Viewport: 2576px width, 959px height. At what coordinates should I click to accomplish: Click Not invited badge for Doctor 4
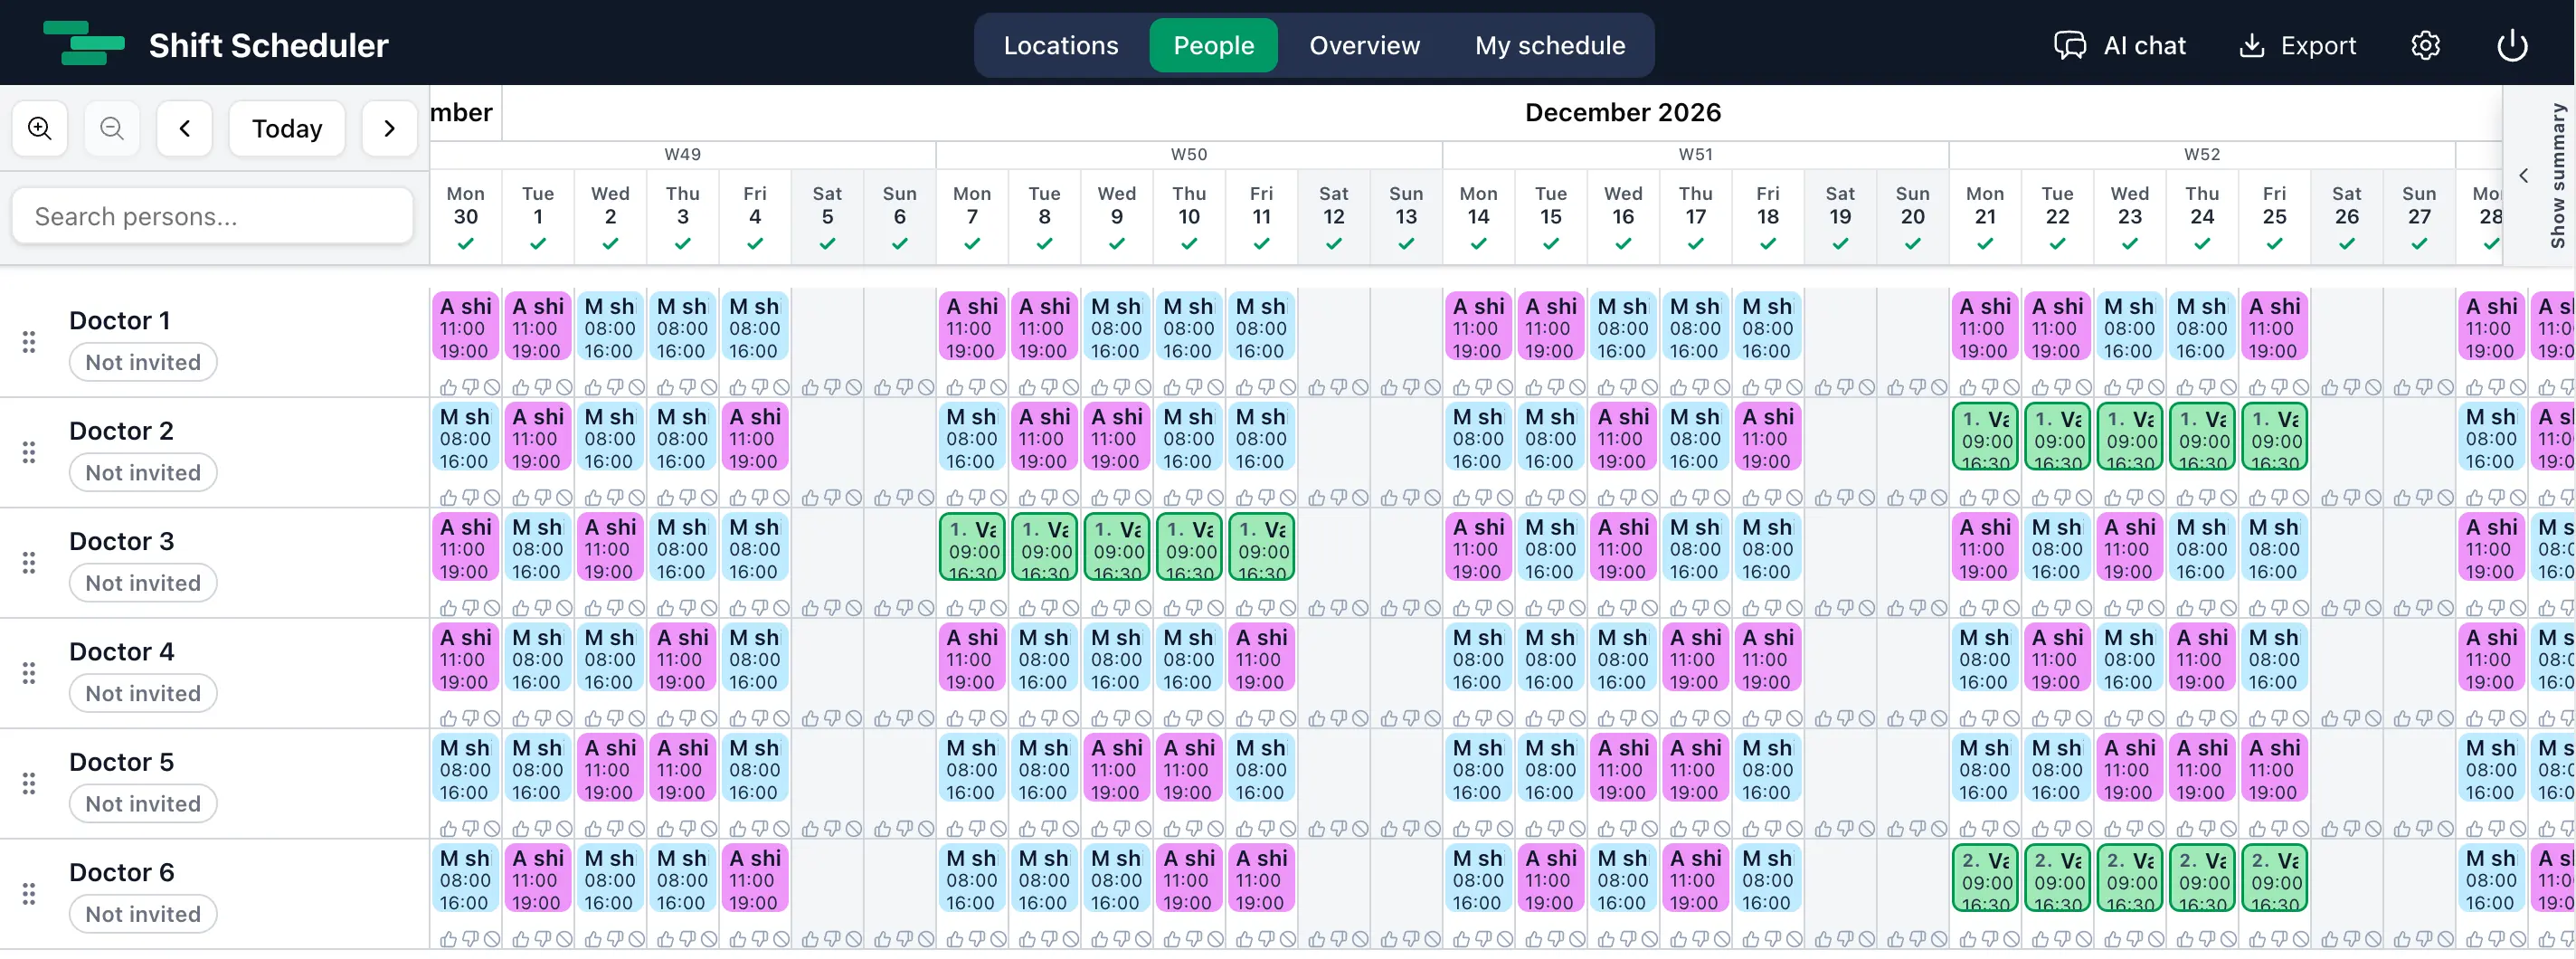click(x=143, y=693)
